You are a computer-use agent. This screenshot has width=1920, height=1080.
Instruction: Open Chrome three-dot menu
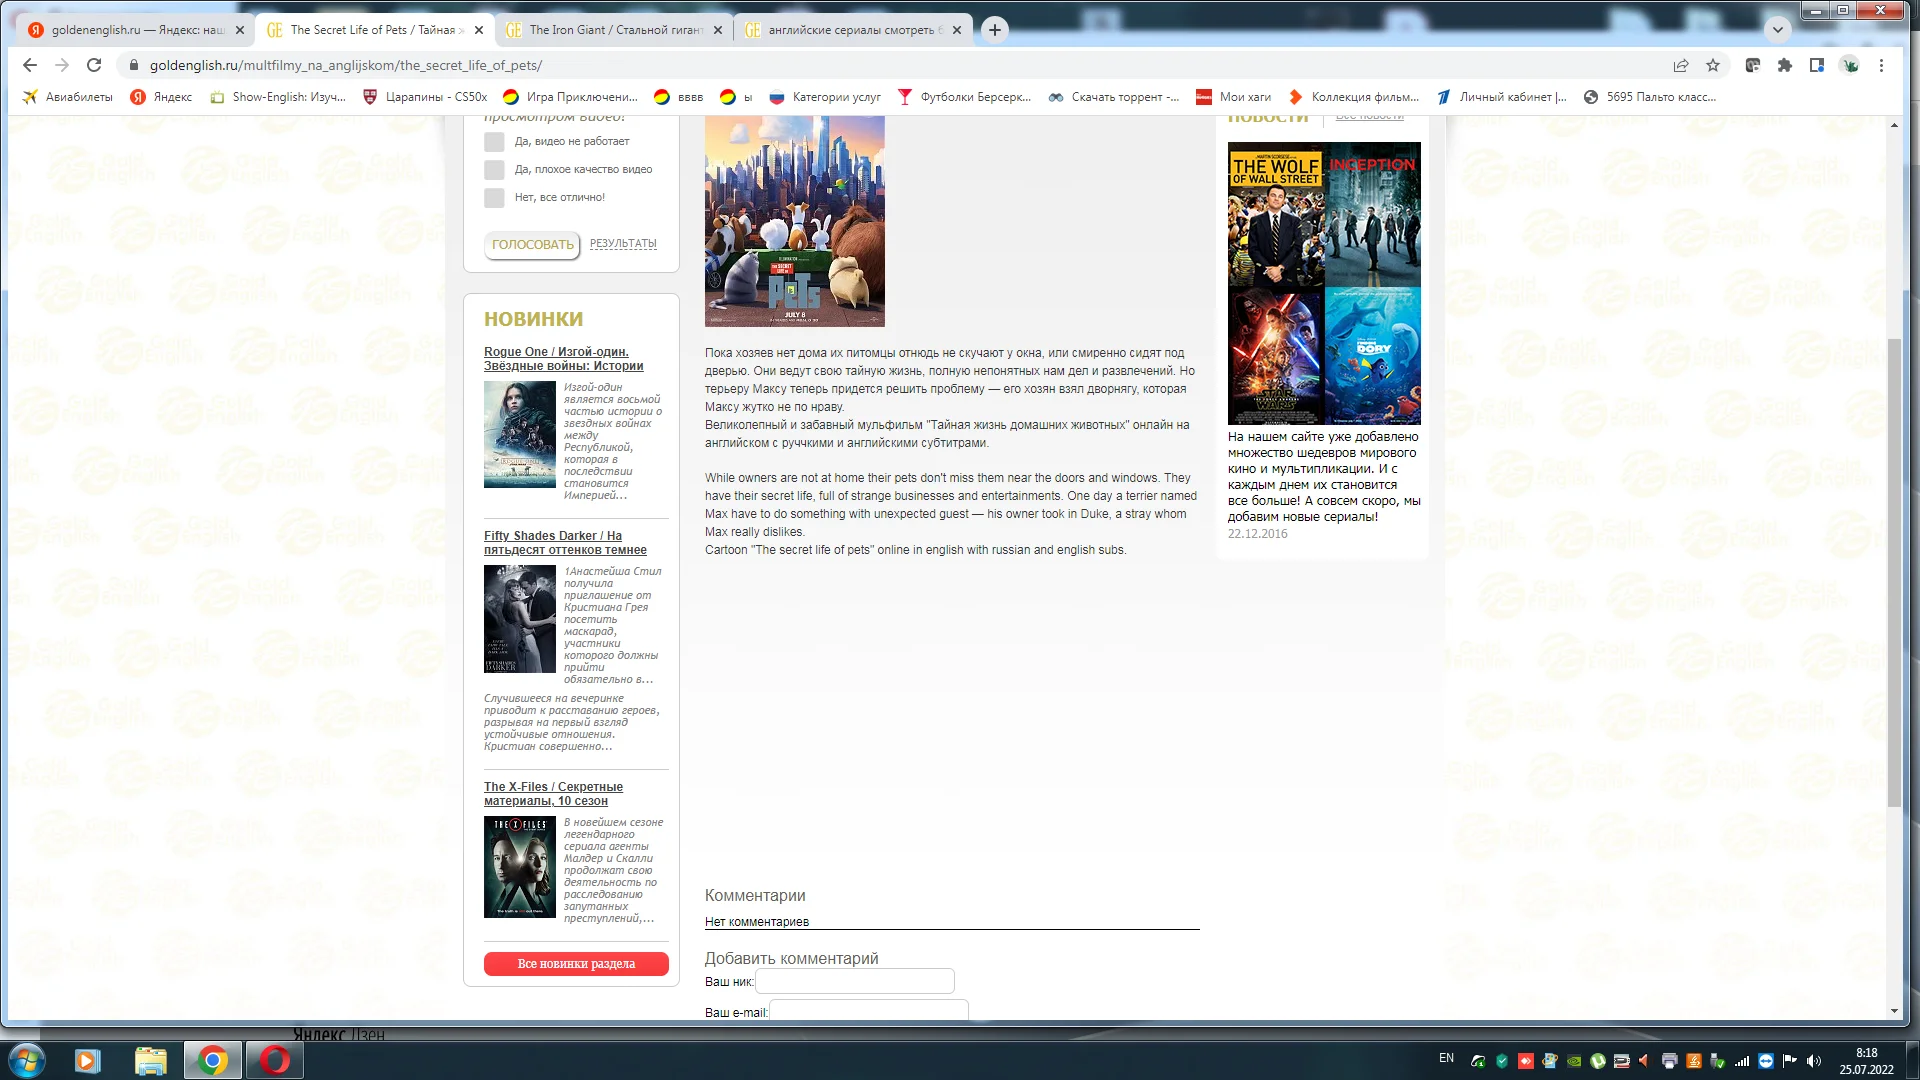click(x=1881, y=65)
